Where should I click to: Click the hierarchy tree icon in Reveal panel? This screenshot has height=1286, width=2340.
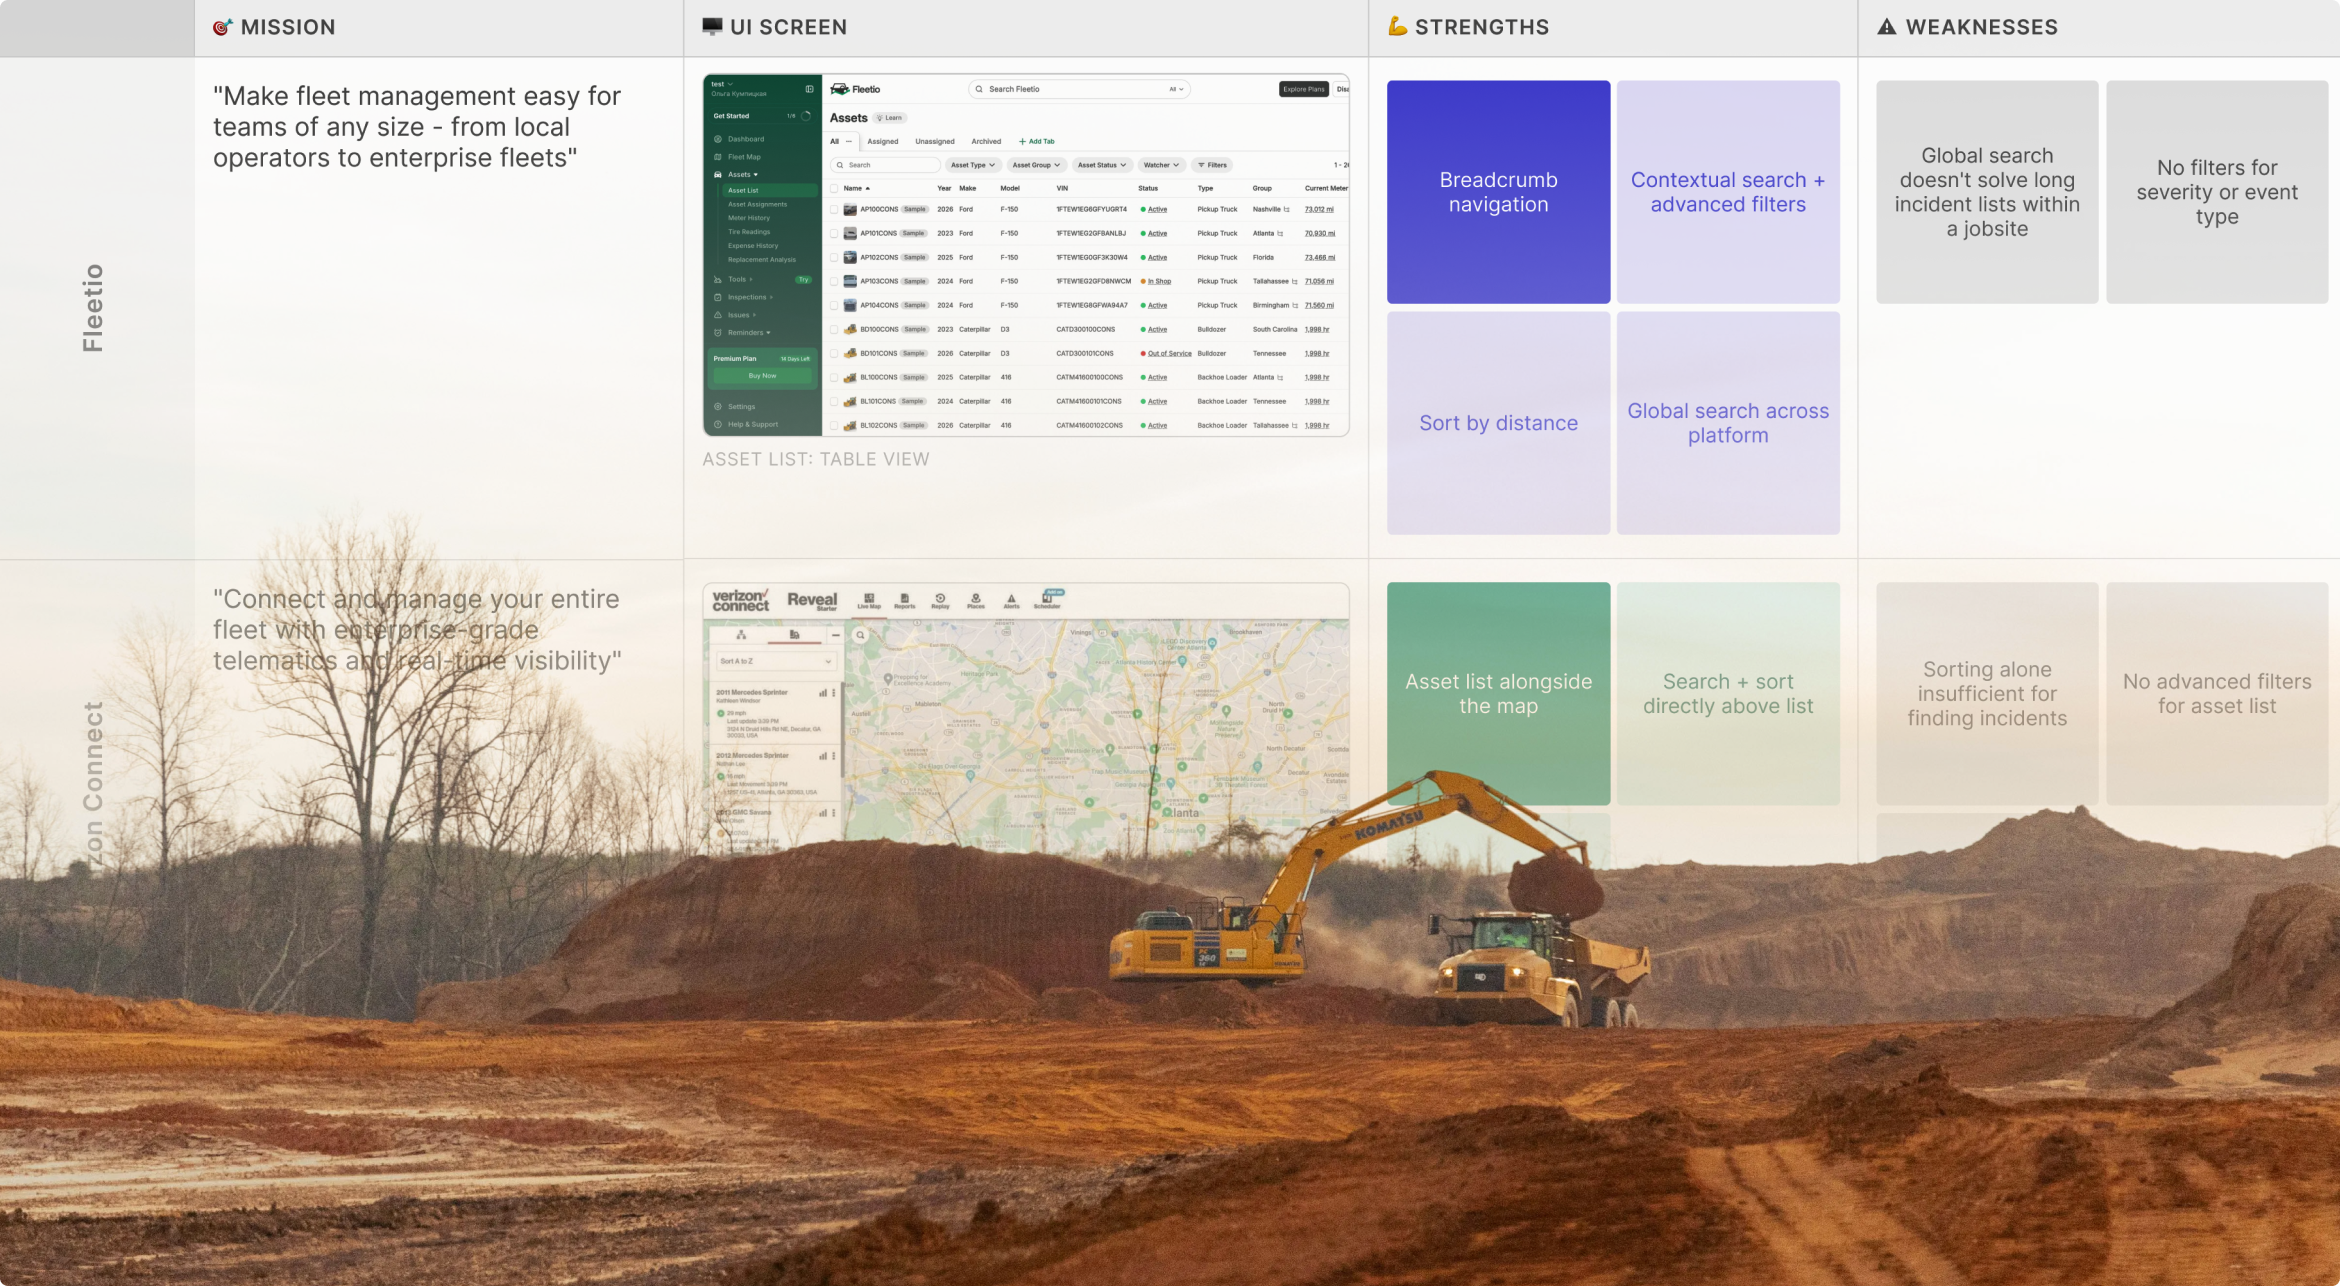pyautogui.click(x=741, y=635)
